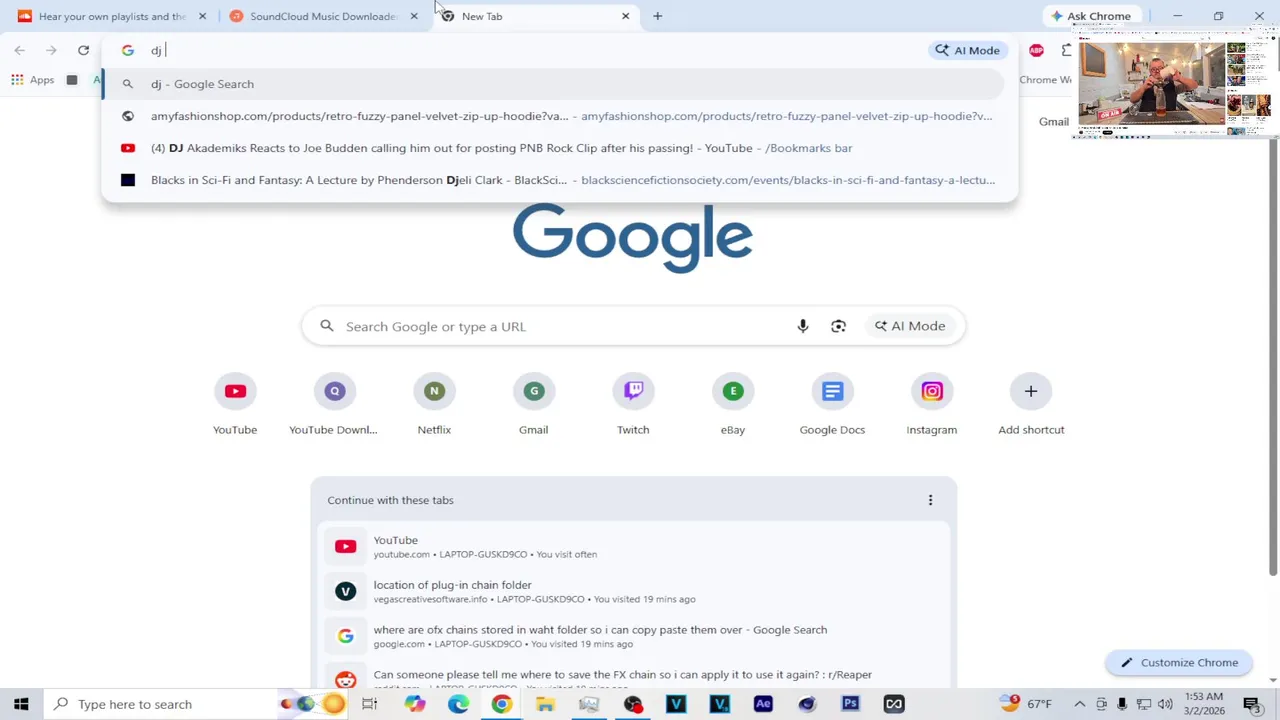Select the 'dj - Google Search' suggestion
The image size is (1280, 720).
[x=554, y=84]
